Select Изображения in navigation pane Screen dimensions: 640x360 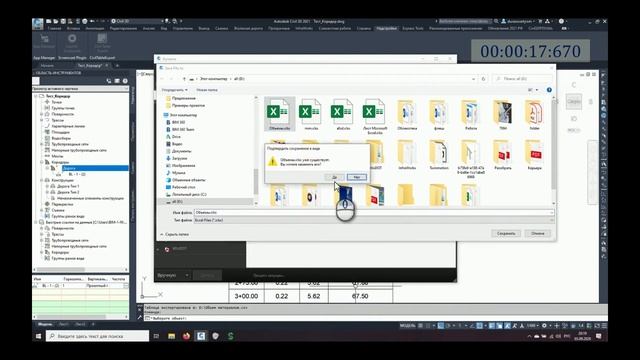coord(180,166)
